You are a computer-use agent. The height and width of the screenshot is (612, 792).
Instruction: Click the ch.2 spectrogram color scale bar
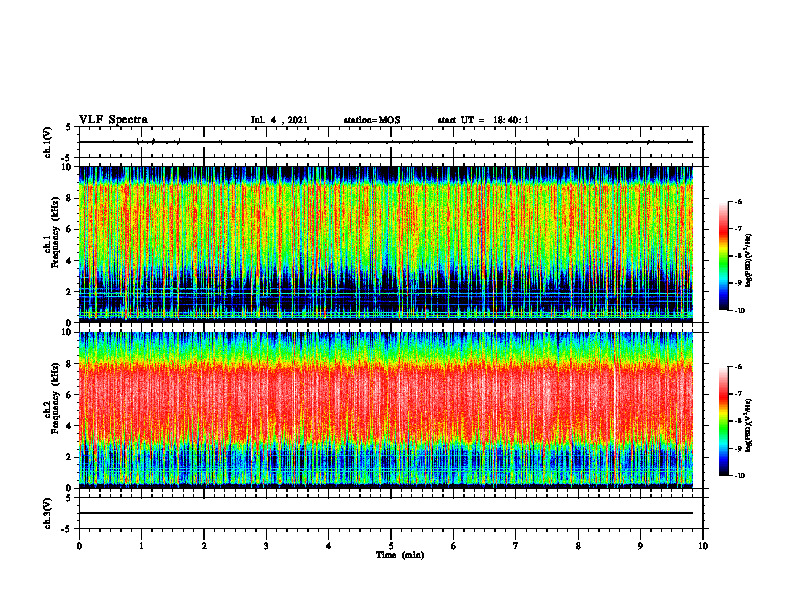[723, 421]
